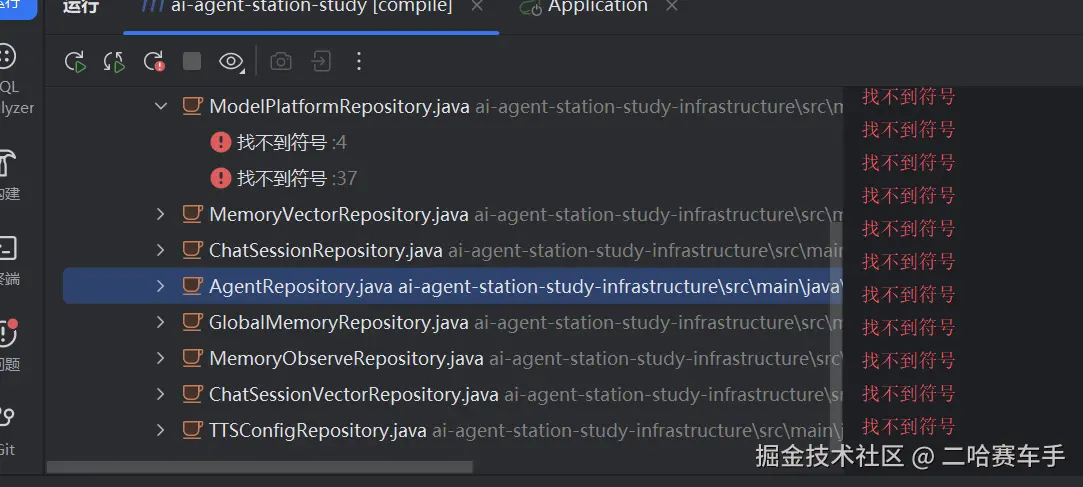Select MemoryVectorRepository.java row
1083x487 pixels.
coord(452,214)
